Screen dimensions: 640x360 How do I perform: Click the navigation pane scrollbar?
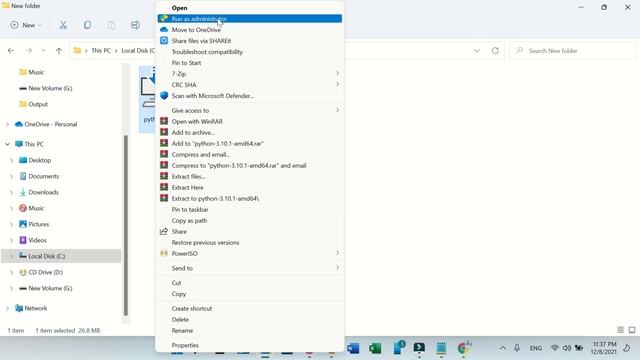click(x=126, y=224)
